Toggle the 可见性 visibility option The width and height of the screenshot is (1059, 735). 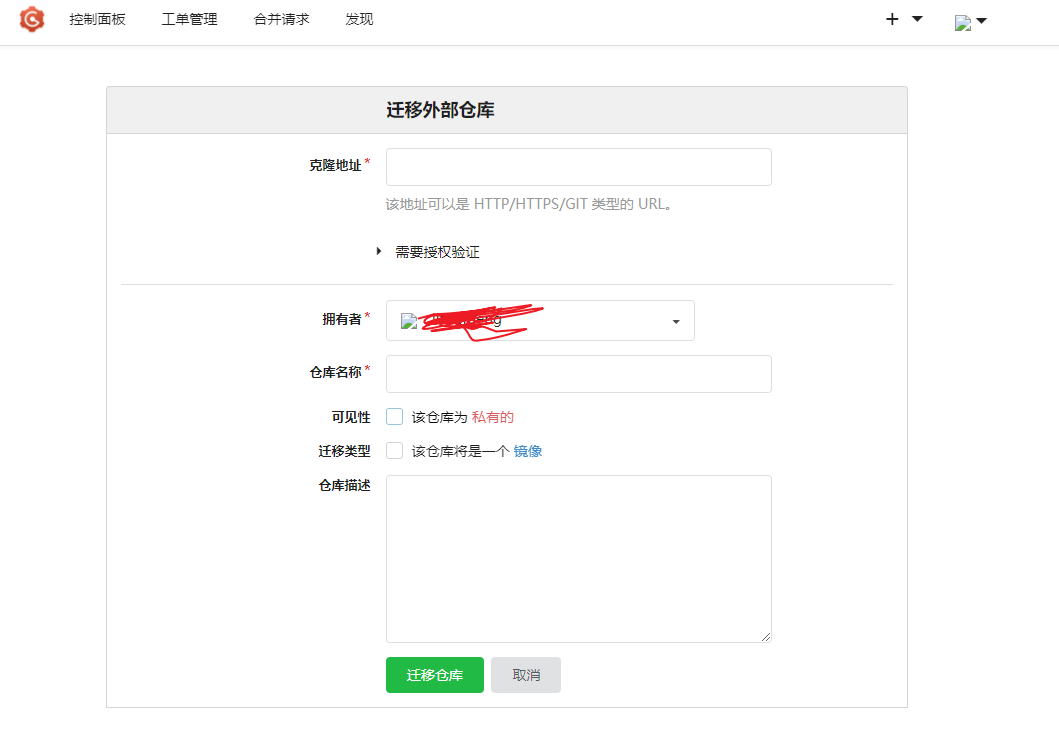click(x=394, y=416)
